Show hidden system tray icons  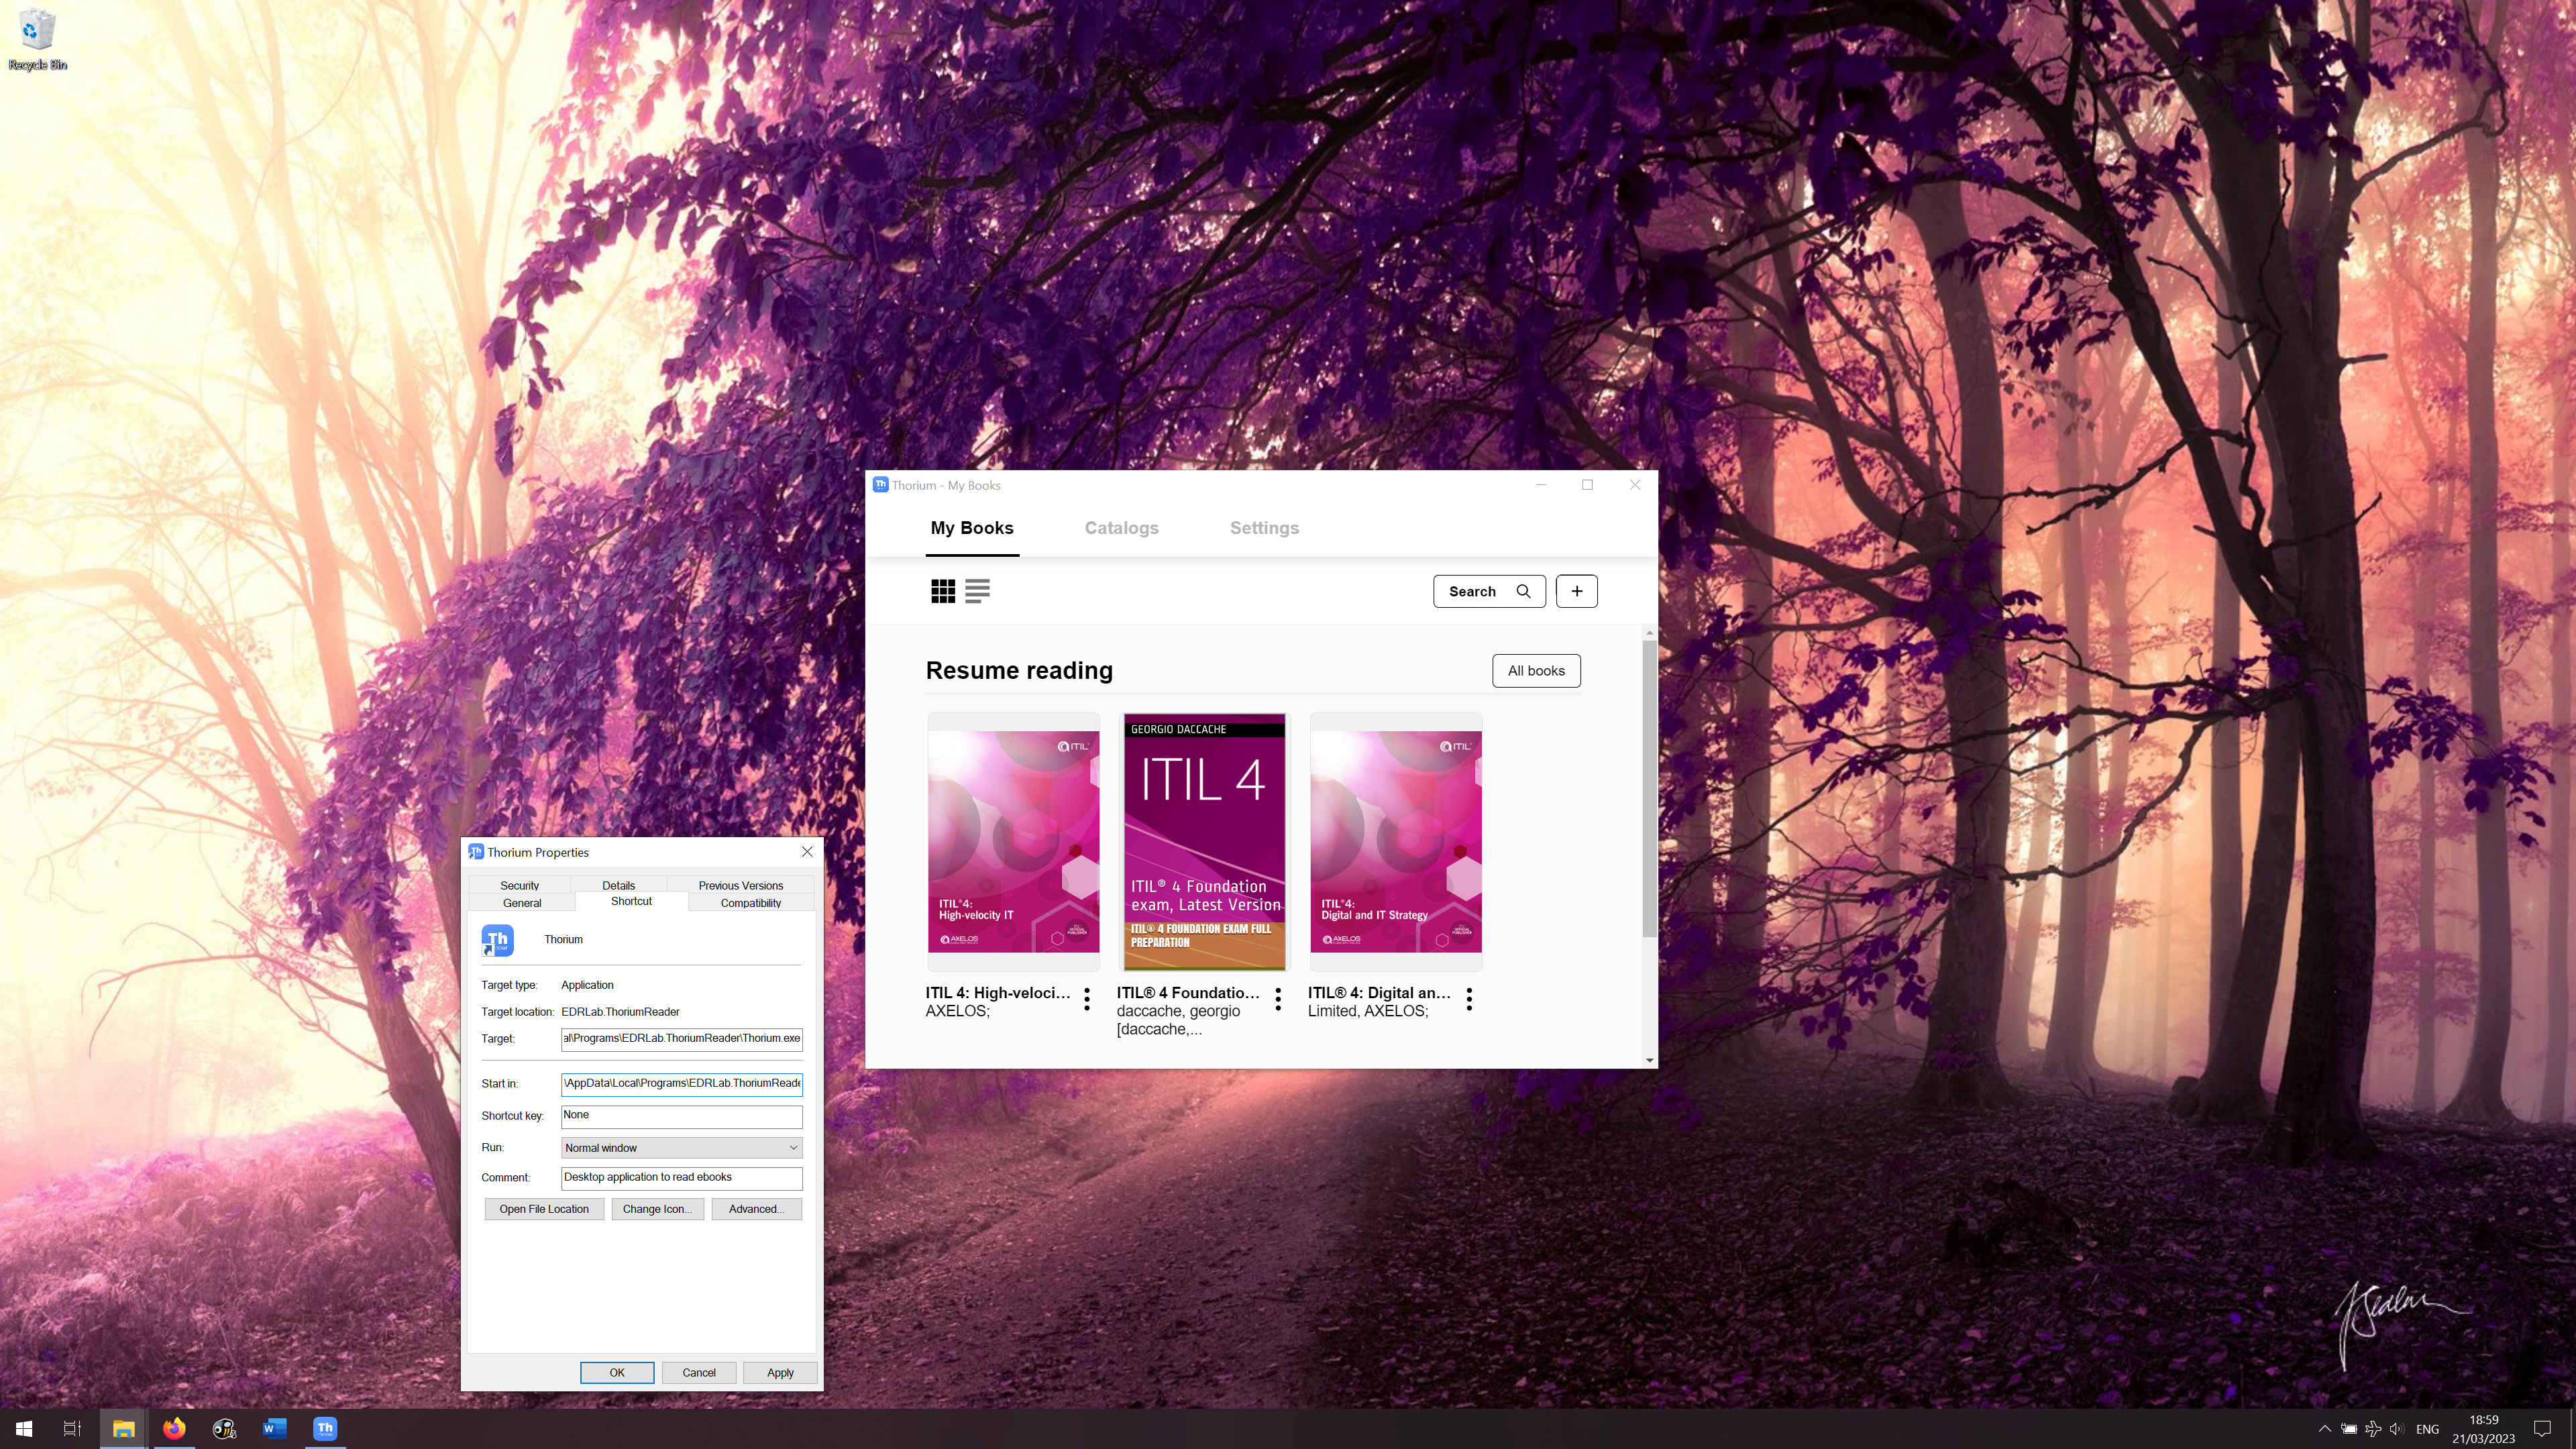coord(2324,1429)
